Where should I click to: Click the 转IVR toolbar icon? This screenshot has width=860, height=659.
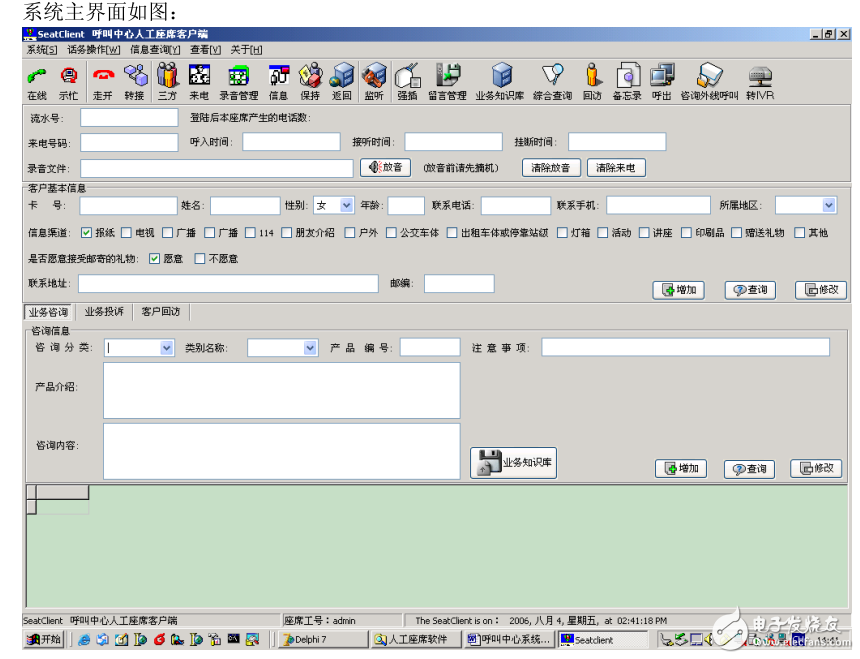760,81
